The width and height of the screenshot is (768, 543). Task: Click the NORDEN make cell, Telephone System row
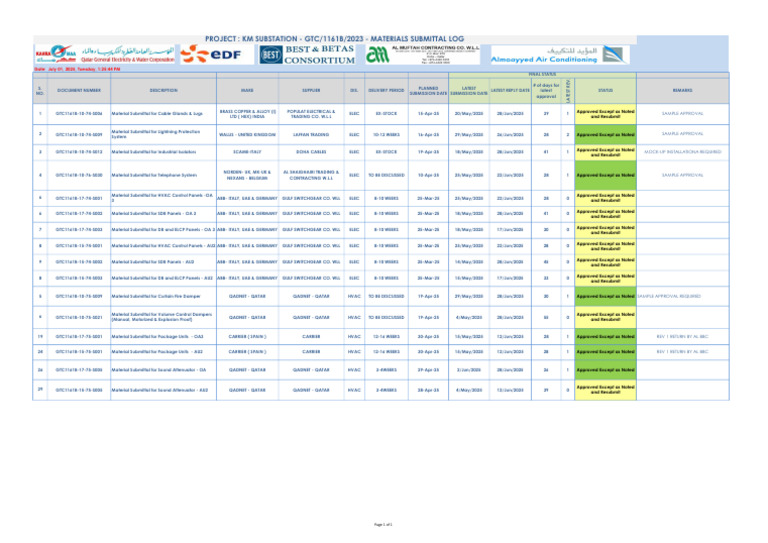247,175
